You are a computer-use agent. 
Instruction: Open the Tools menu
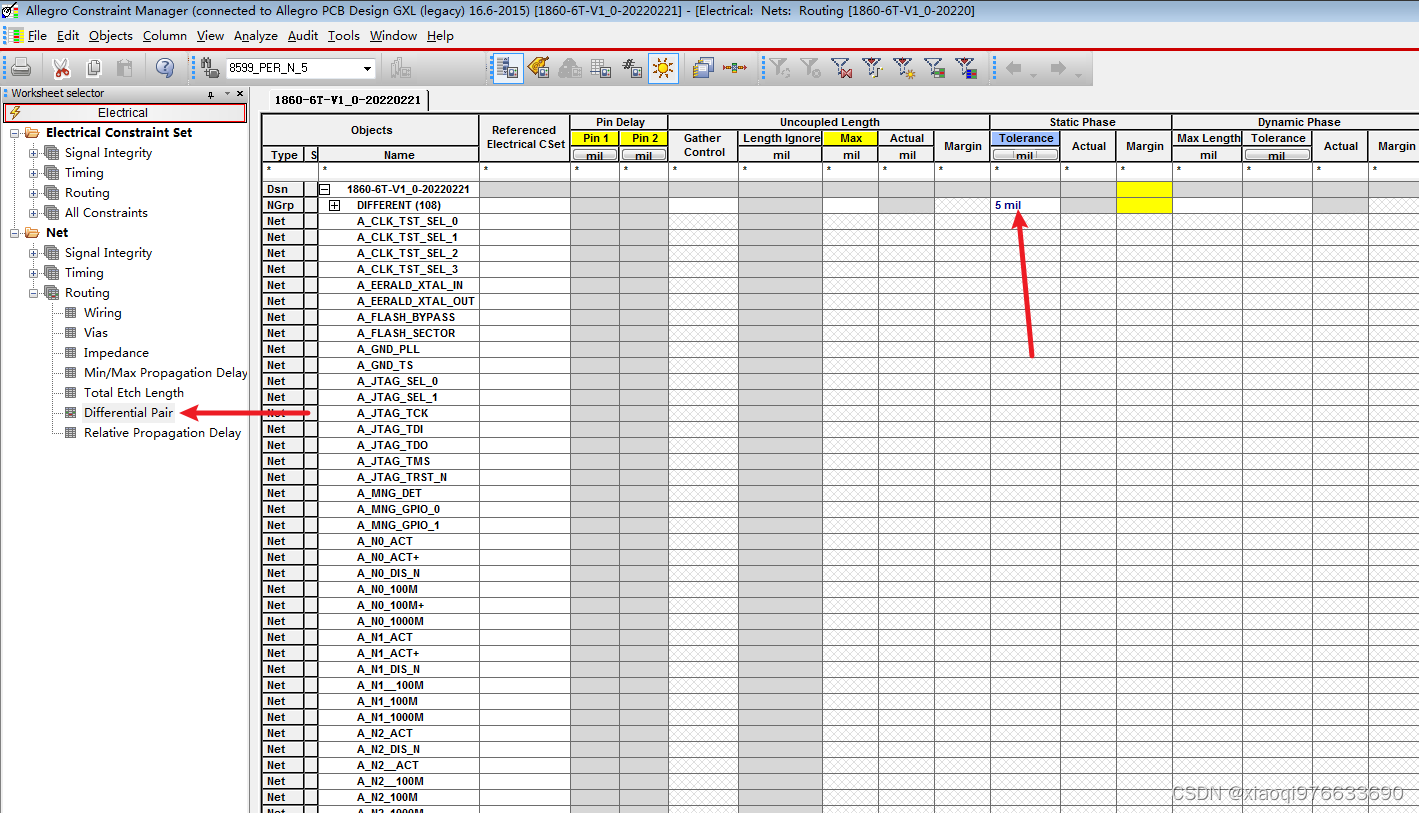[344, 36]
